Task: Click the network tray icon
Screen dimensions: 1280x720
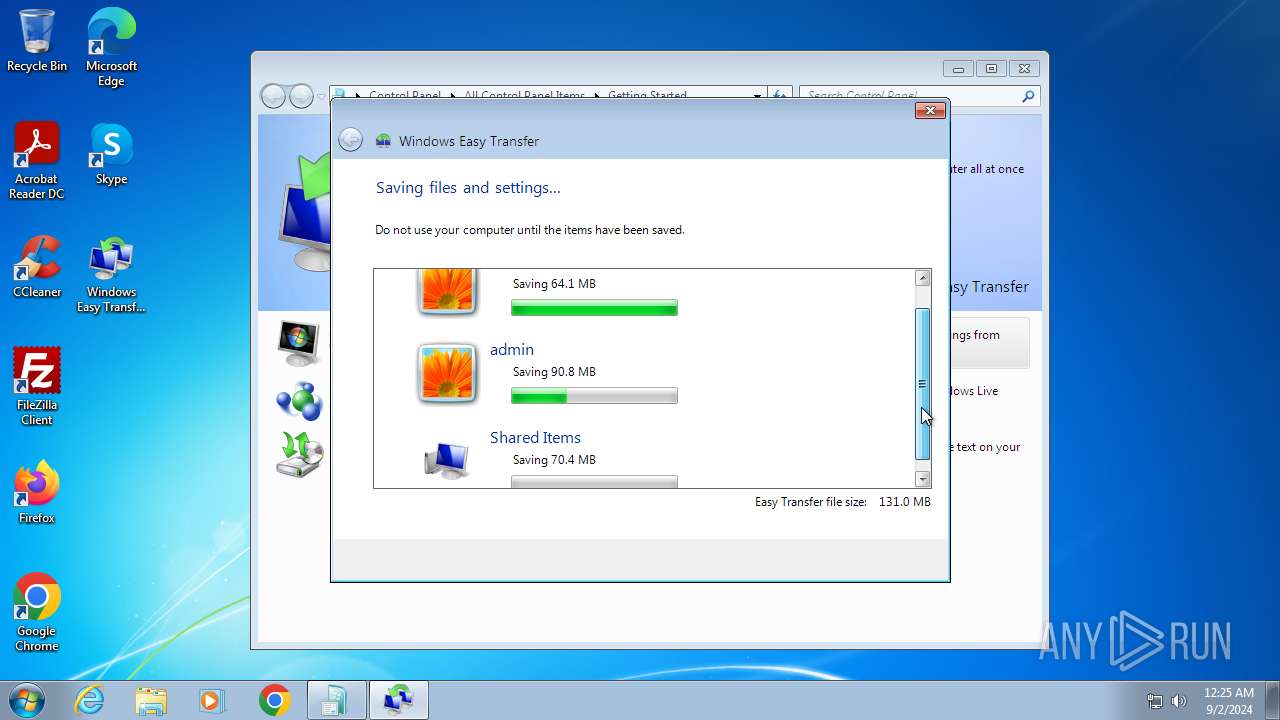Action: pos(1155,700)
